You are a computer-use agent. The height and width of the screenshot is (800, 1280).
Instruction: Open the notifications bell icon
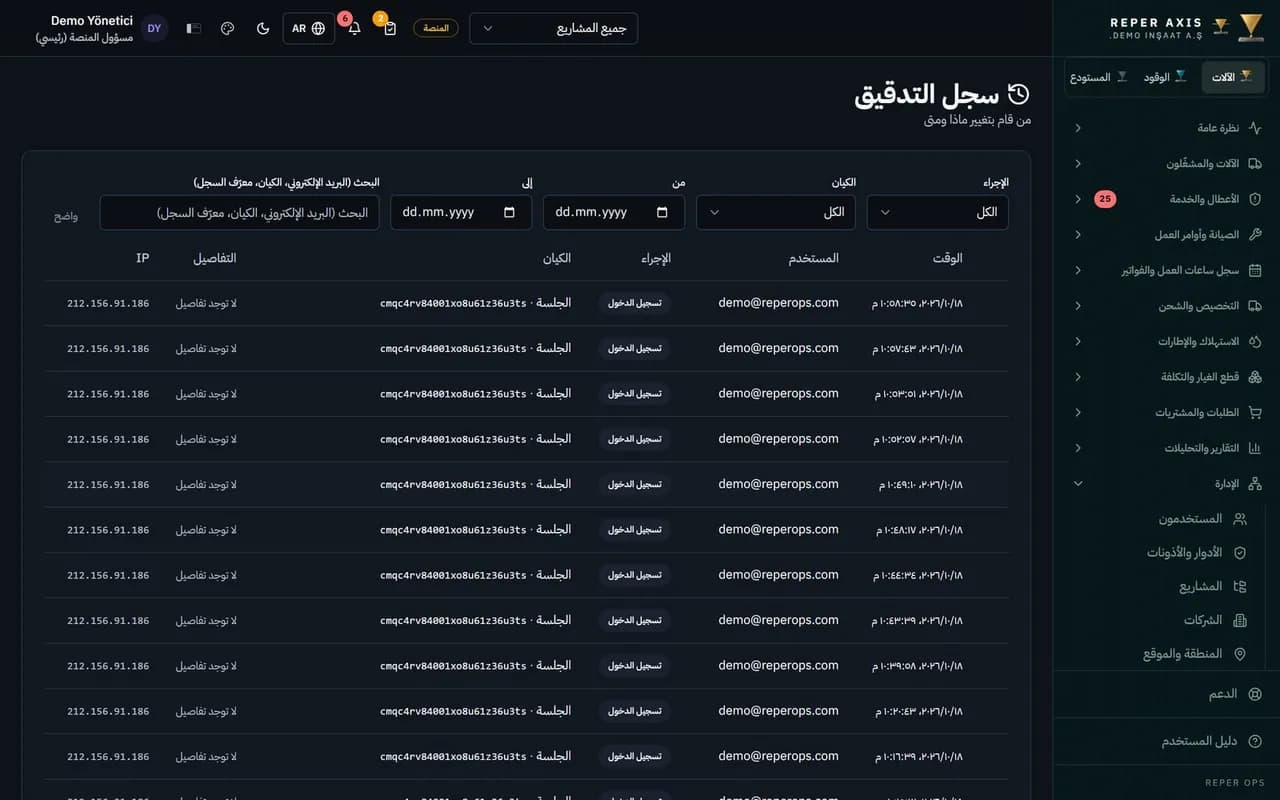tap(354, 28)
